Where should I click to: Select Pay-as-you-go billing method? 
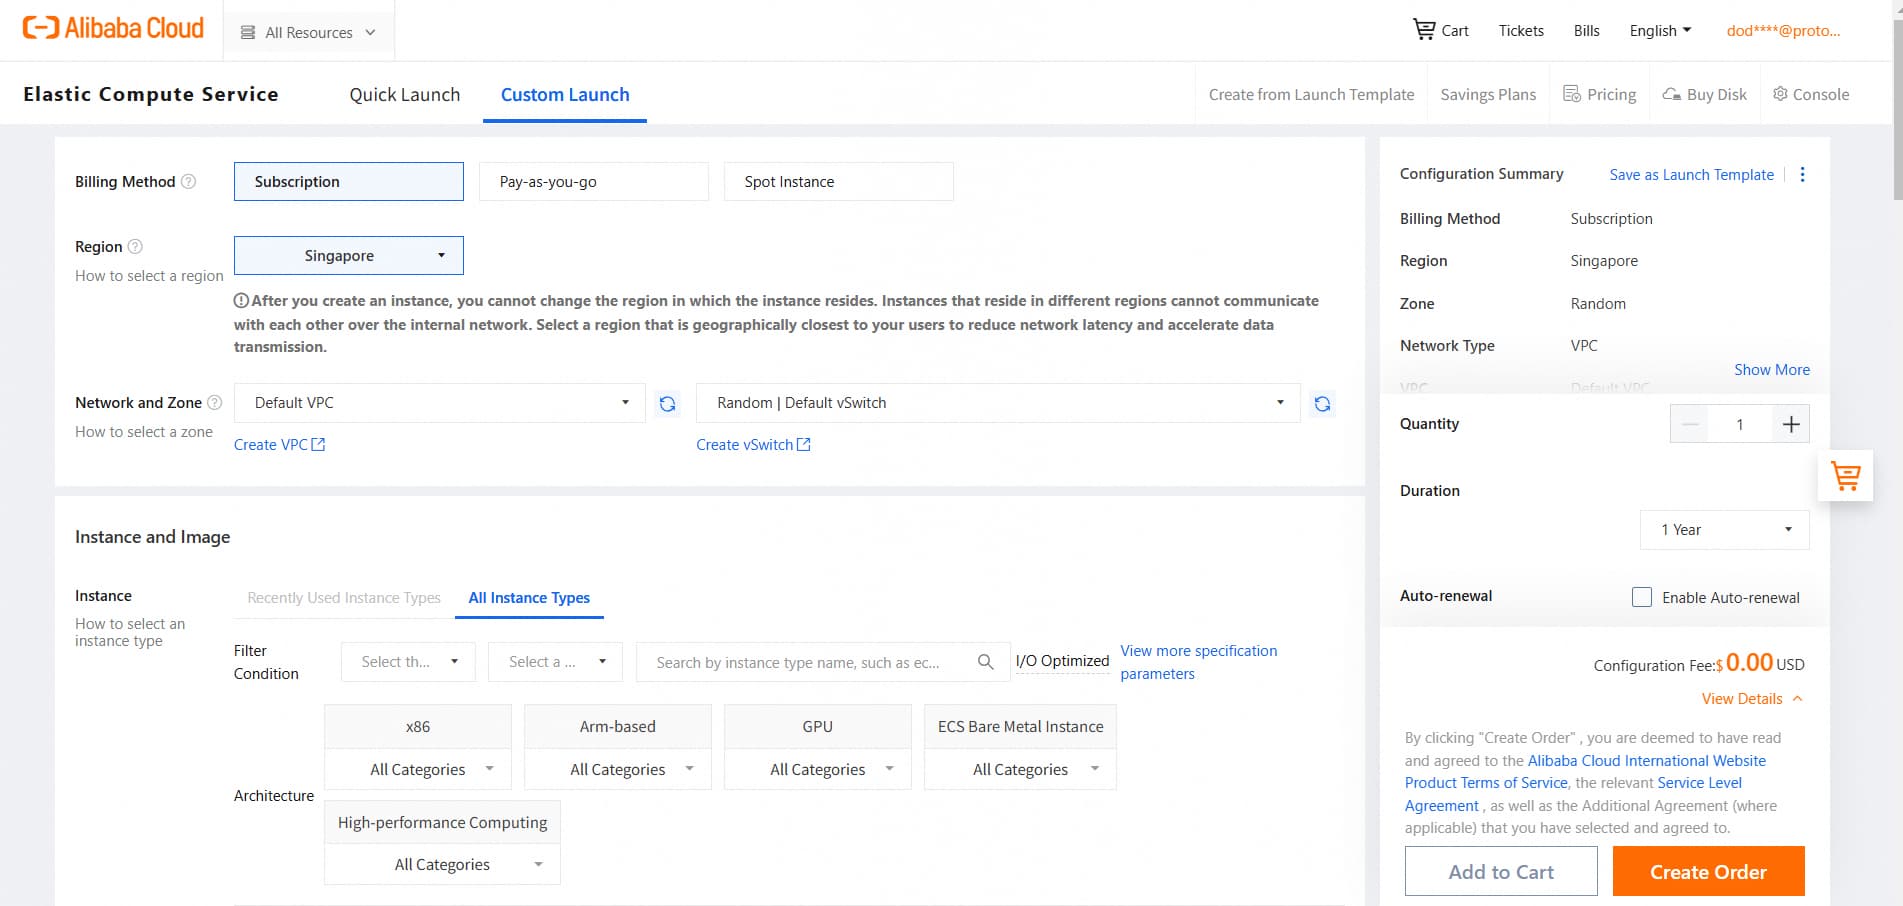pos(593,182)
